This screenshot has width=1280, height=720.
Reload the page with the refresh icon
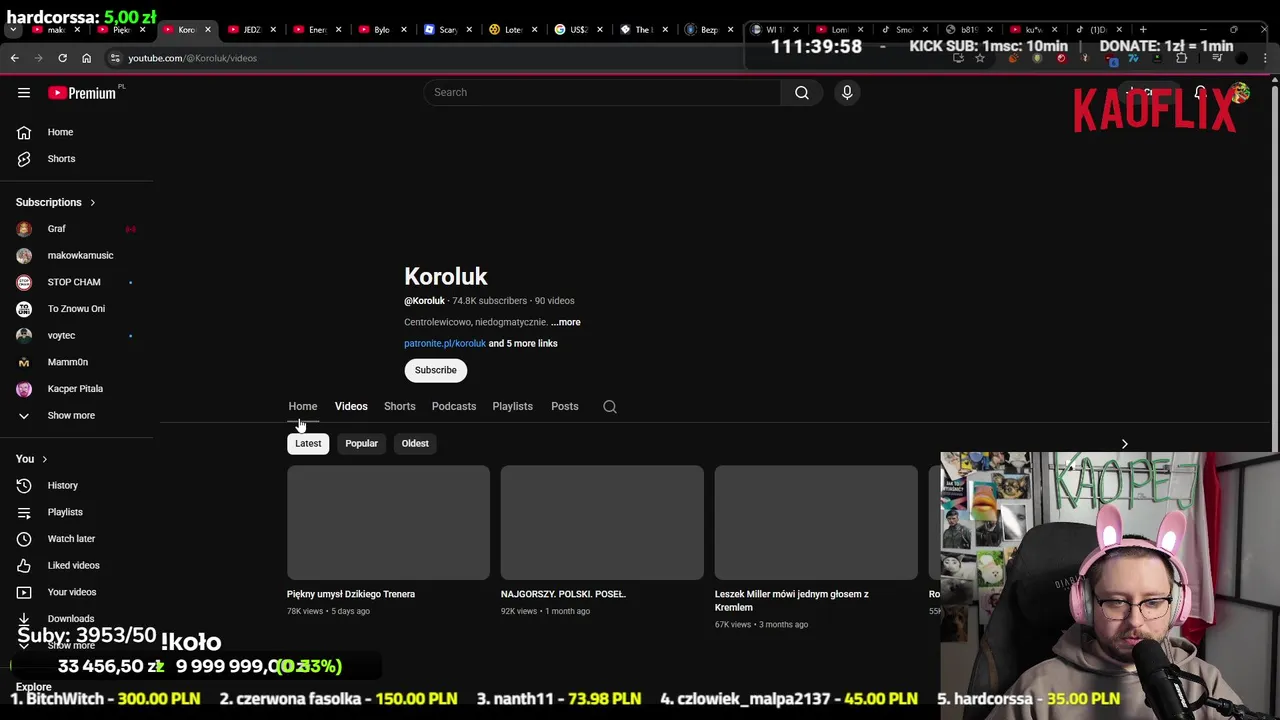[x=62, y=58]
